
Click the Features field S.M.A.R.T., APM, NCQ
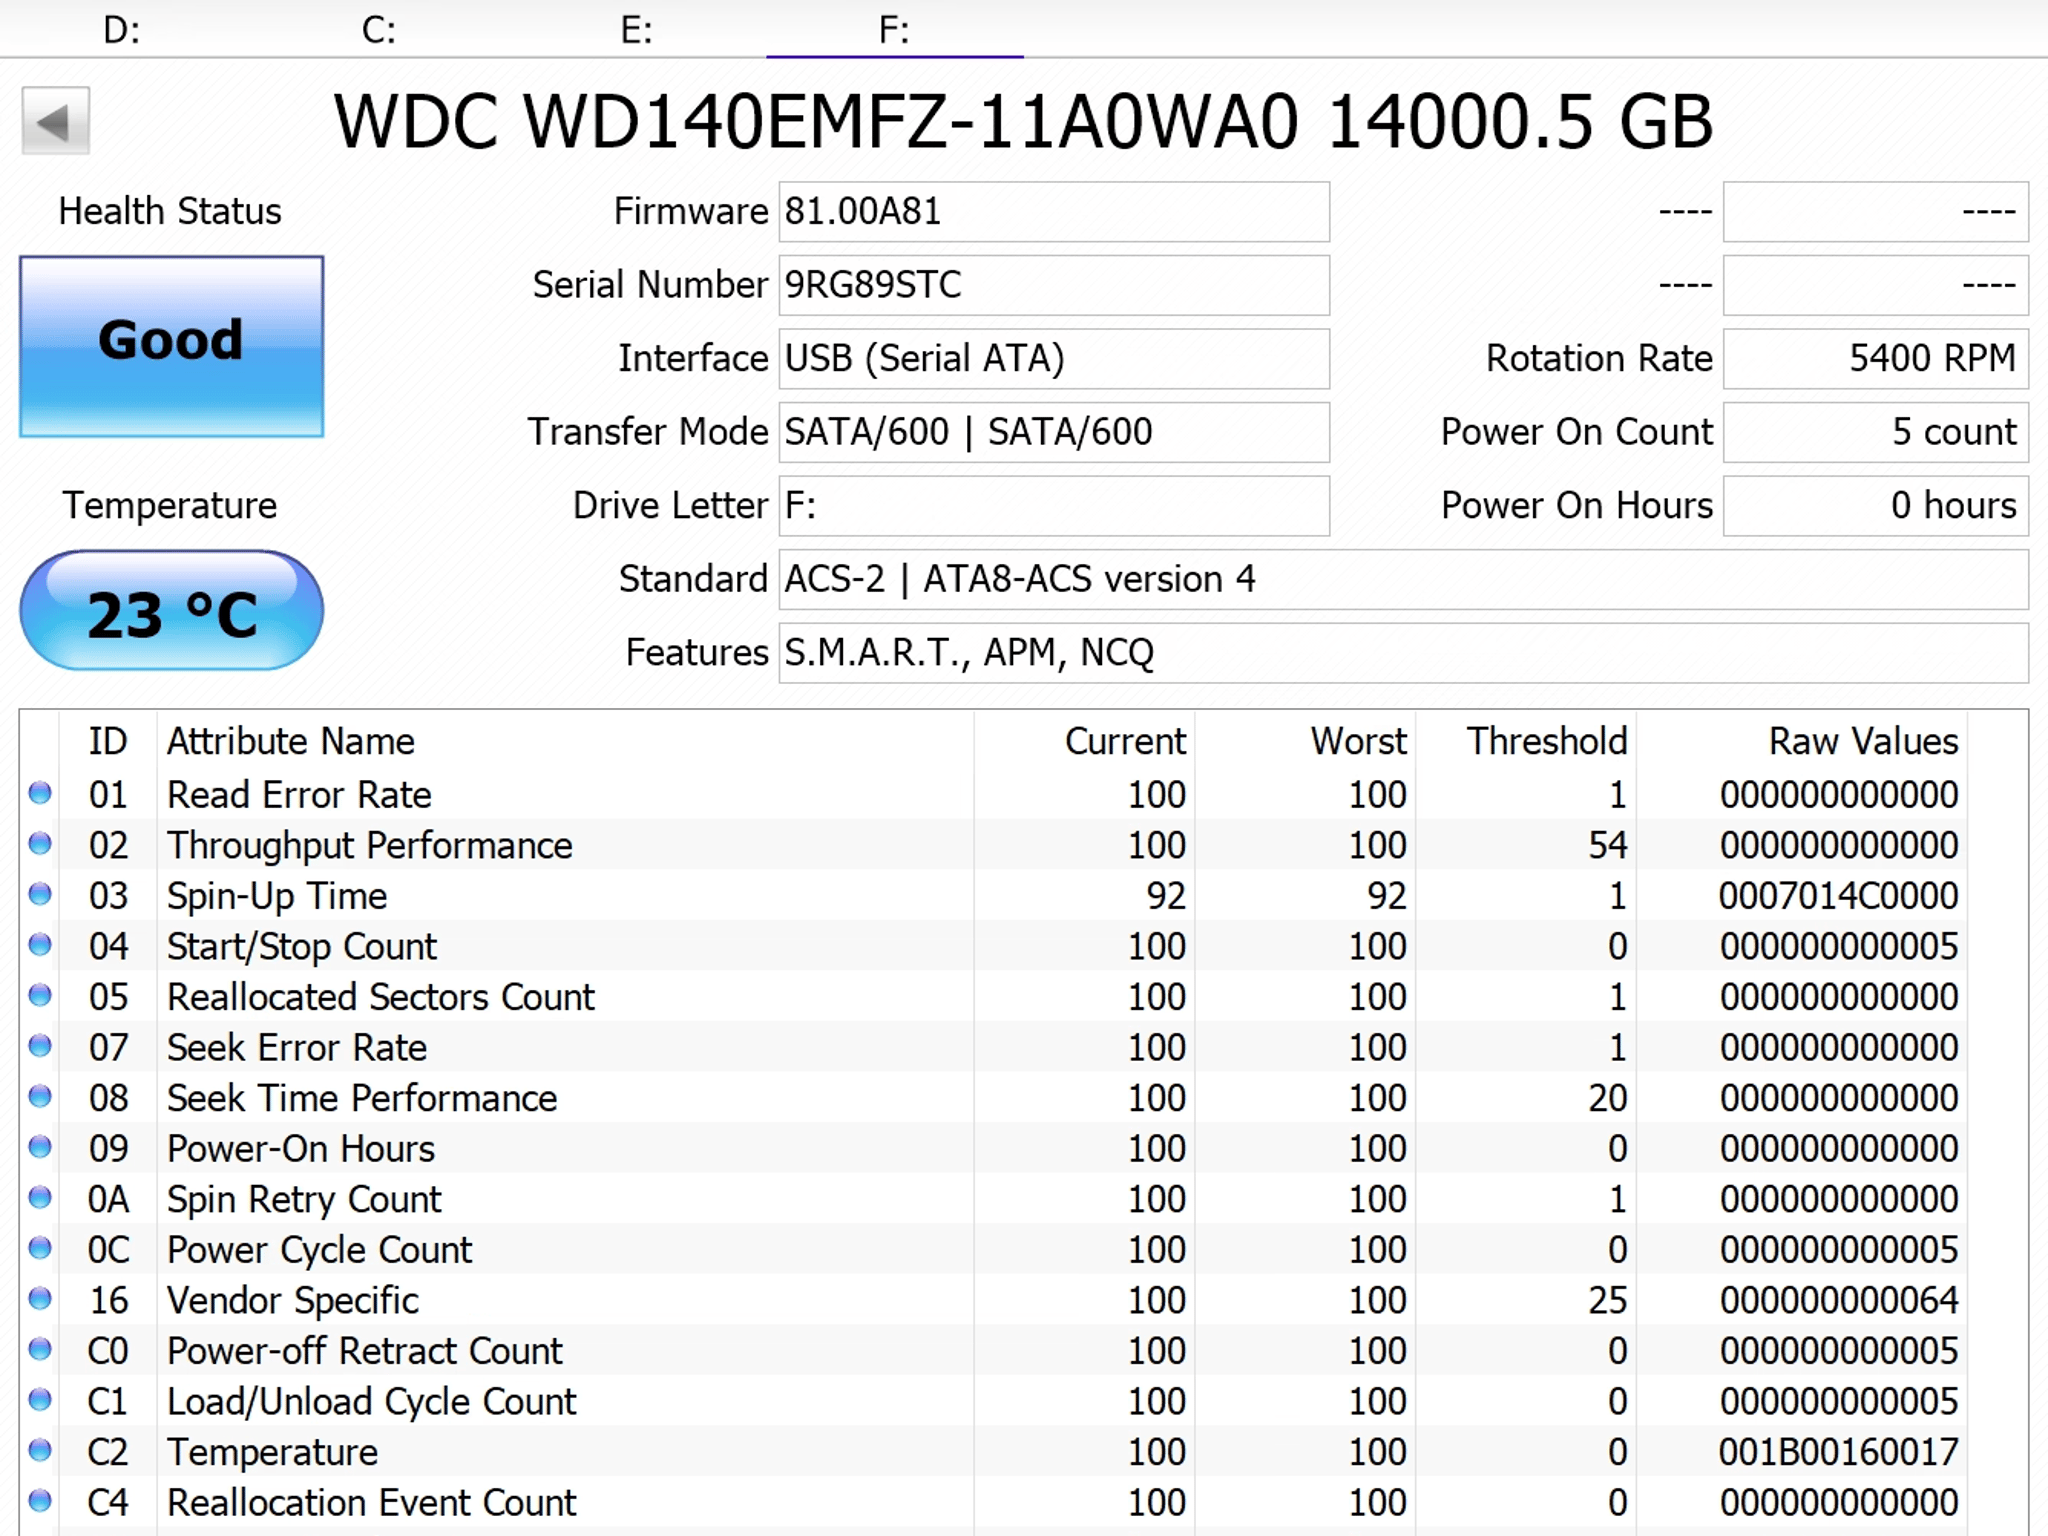point(1404,653)
